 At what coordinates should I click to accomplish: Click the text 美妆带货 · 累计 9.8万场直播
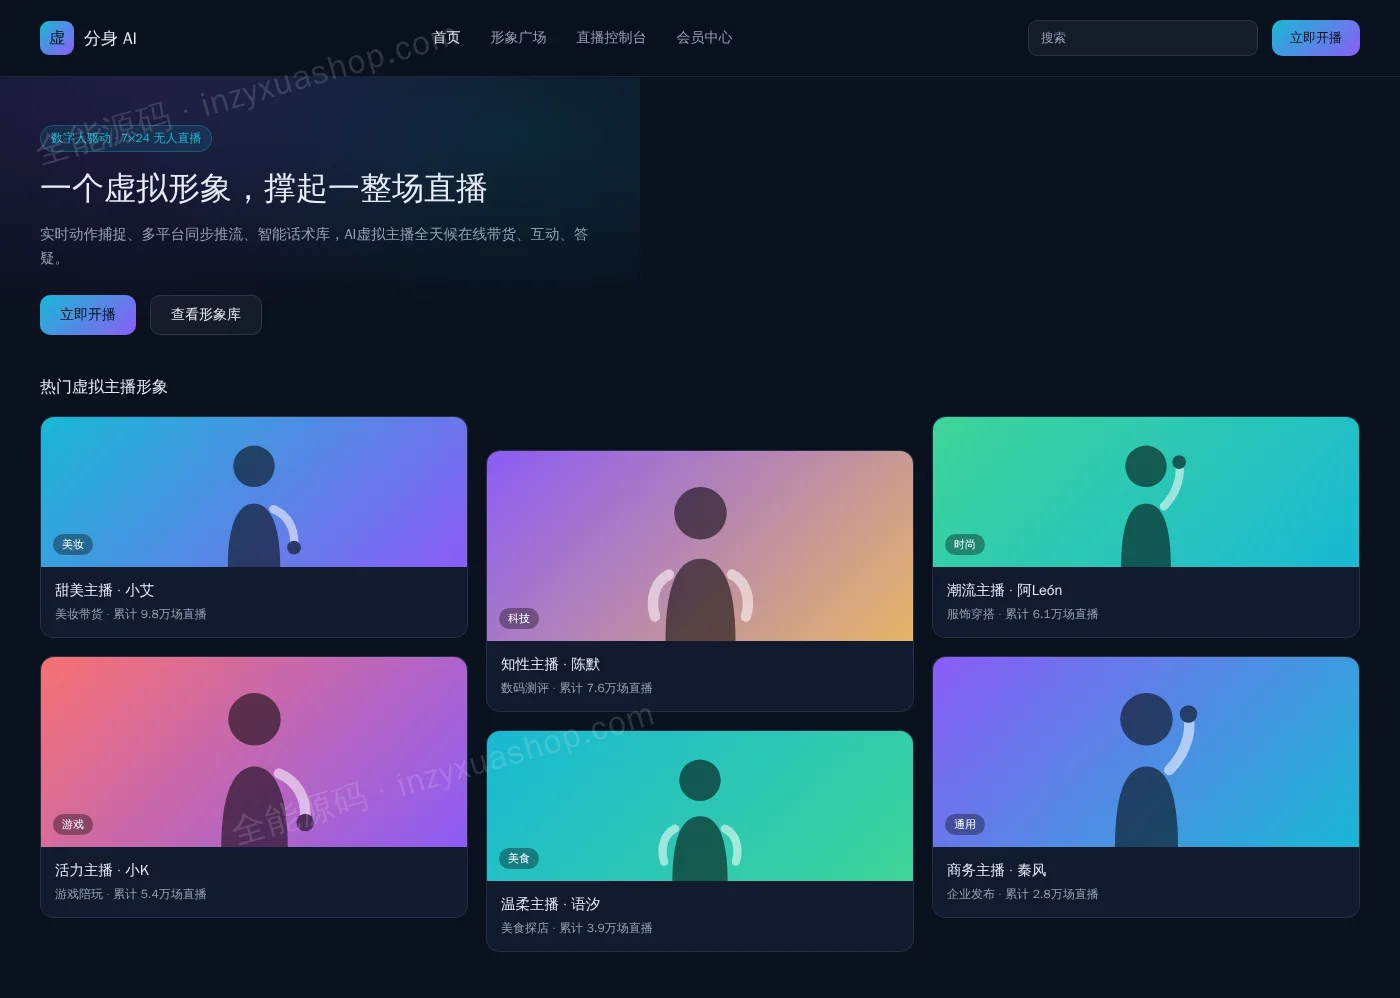[x=131, y=614]
